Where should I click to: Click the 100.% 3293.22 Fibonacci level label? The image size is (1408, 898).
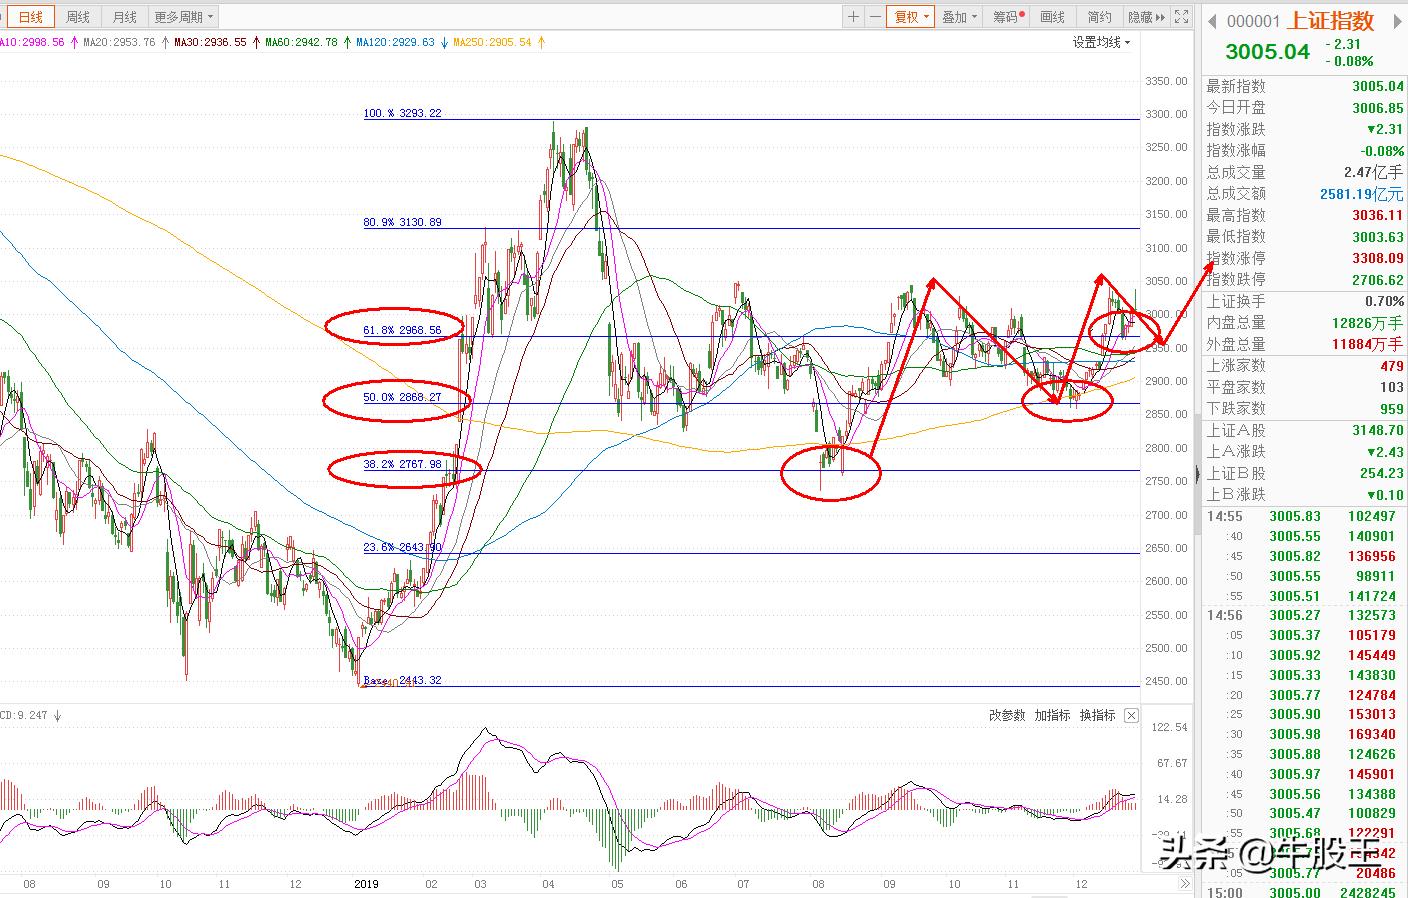[402, 113]
